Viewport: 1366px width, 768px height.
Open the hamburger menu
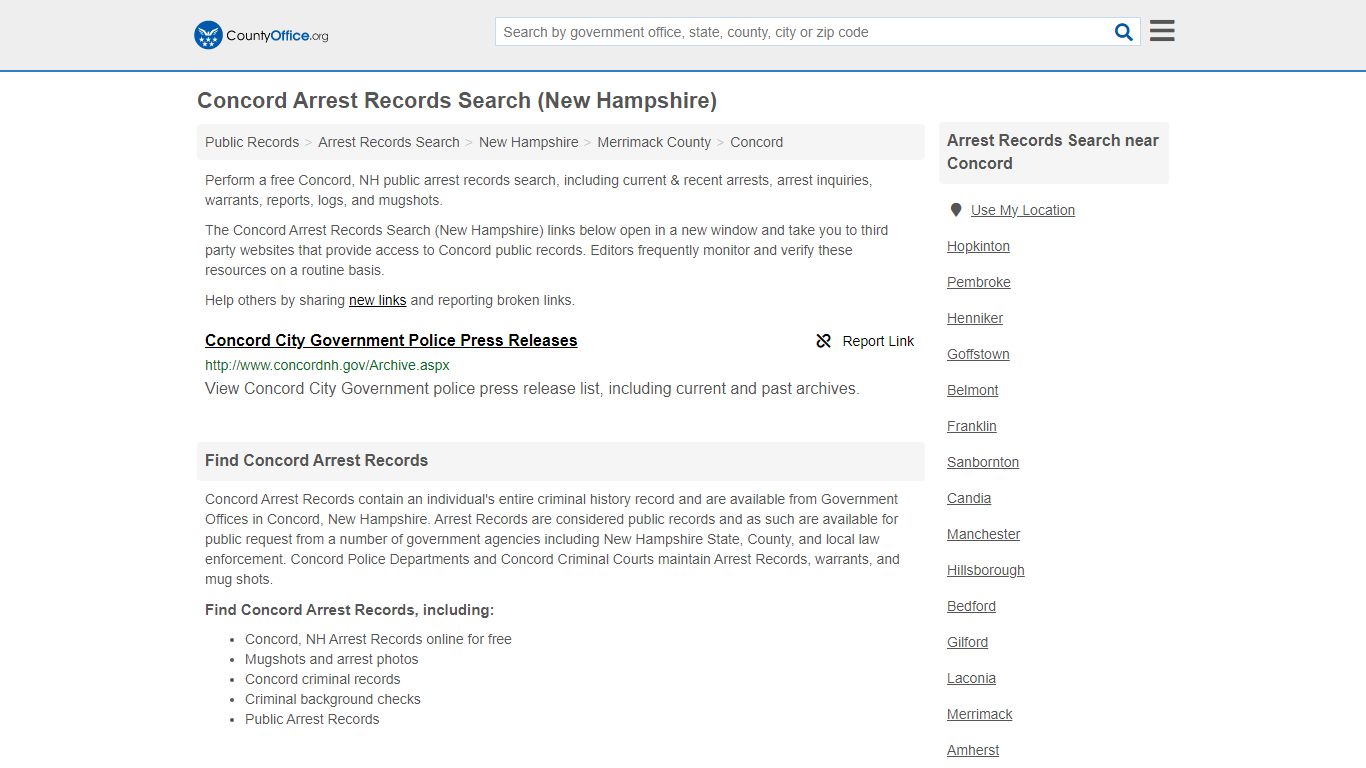pos(1162,31)
